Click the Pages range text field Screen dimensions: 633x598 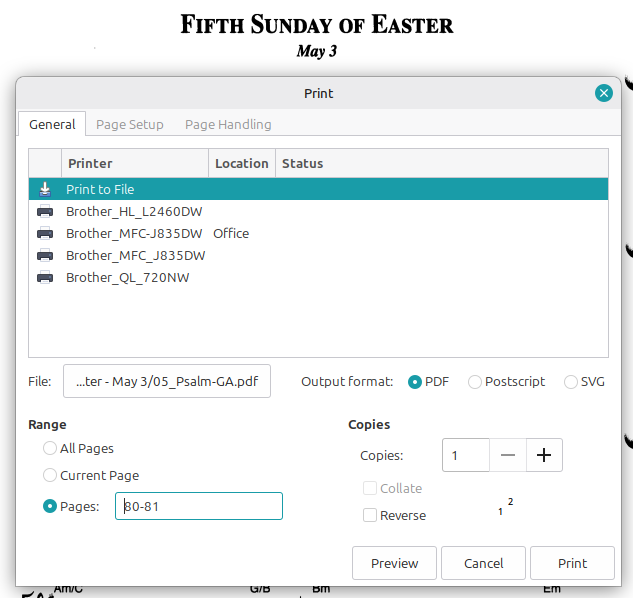(x=199, y=506)
